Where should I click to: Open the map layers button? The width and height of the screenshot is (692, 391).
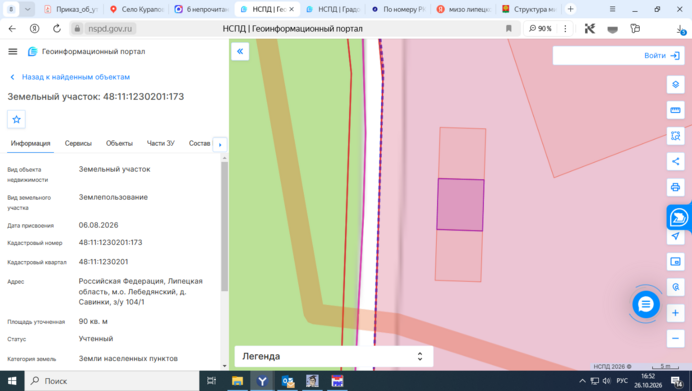point(675,84)
